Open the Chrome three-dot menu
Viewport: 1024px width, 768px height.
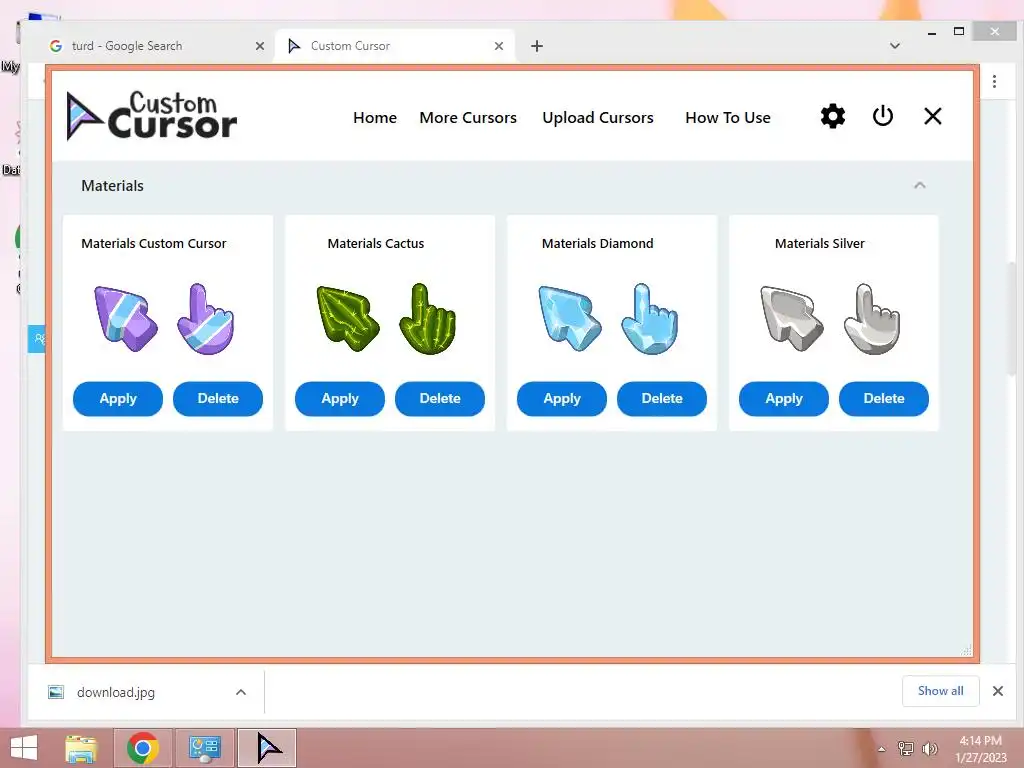[994, 82]
